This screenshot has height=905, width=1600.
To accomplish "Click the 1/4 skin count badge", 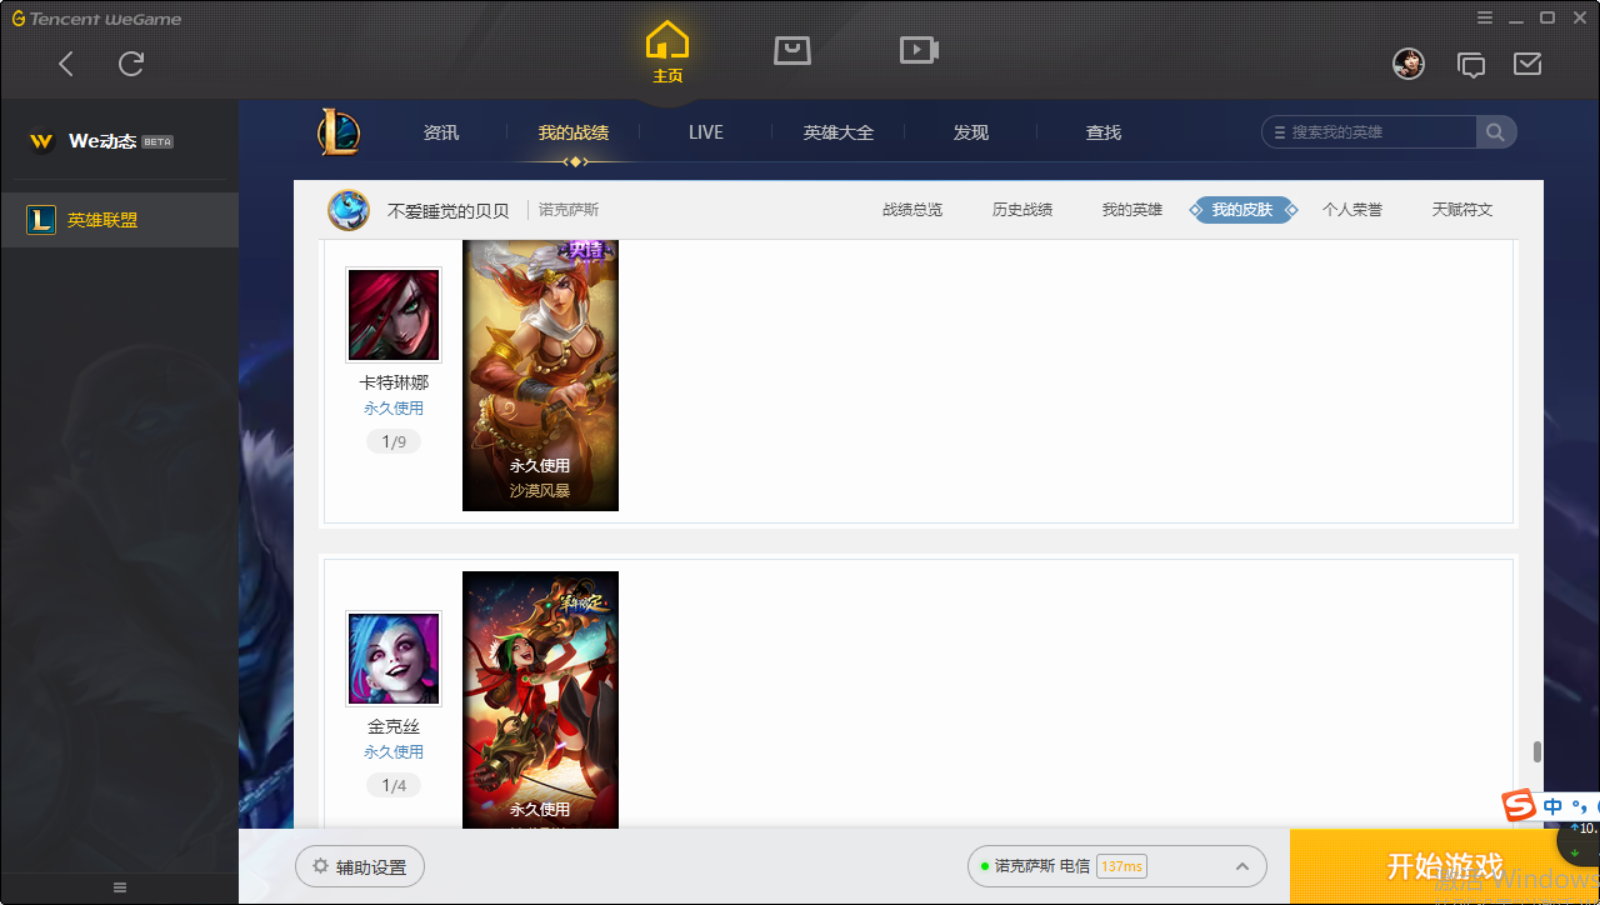I will [394, 786].
